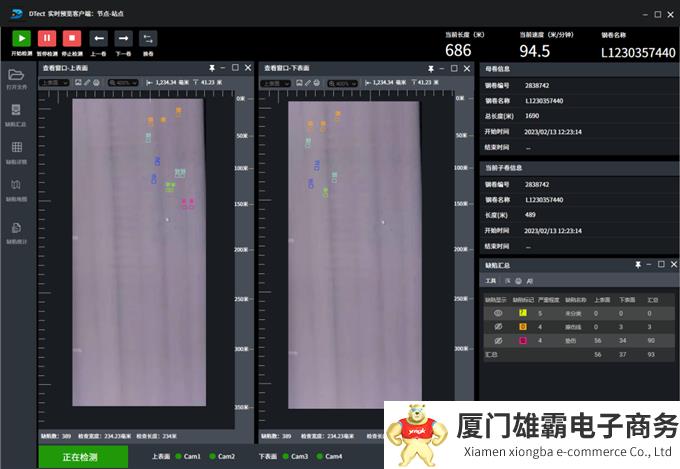This screenshot has width=680, height=469.
Task: Open the defect summary sidebar icon
Action: tap(16, 110)
